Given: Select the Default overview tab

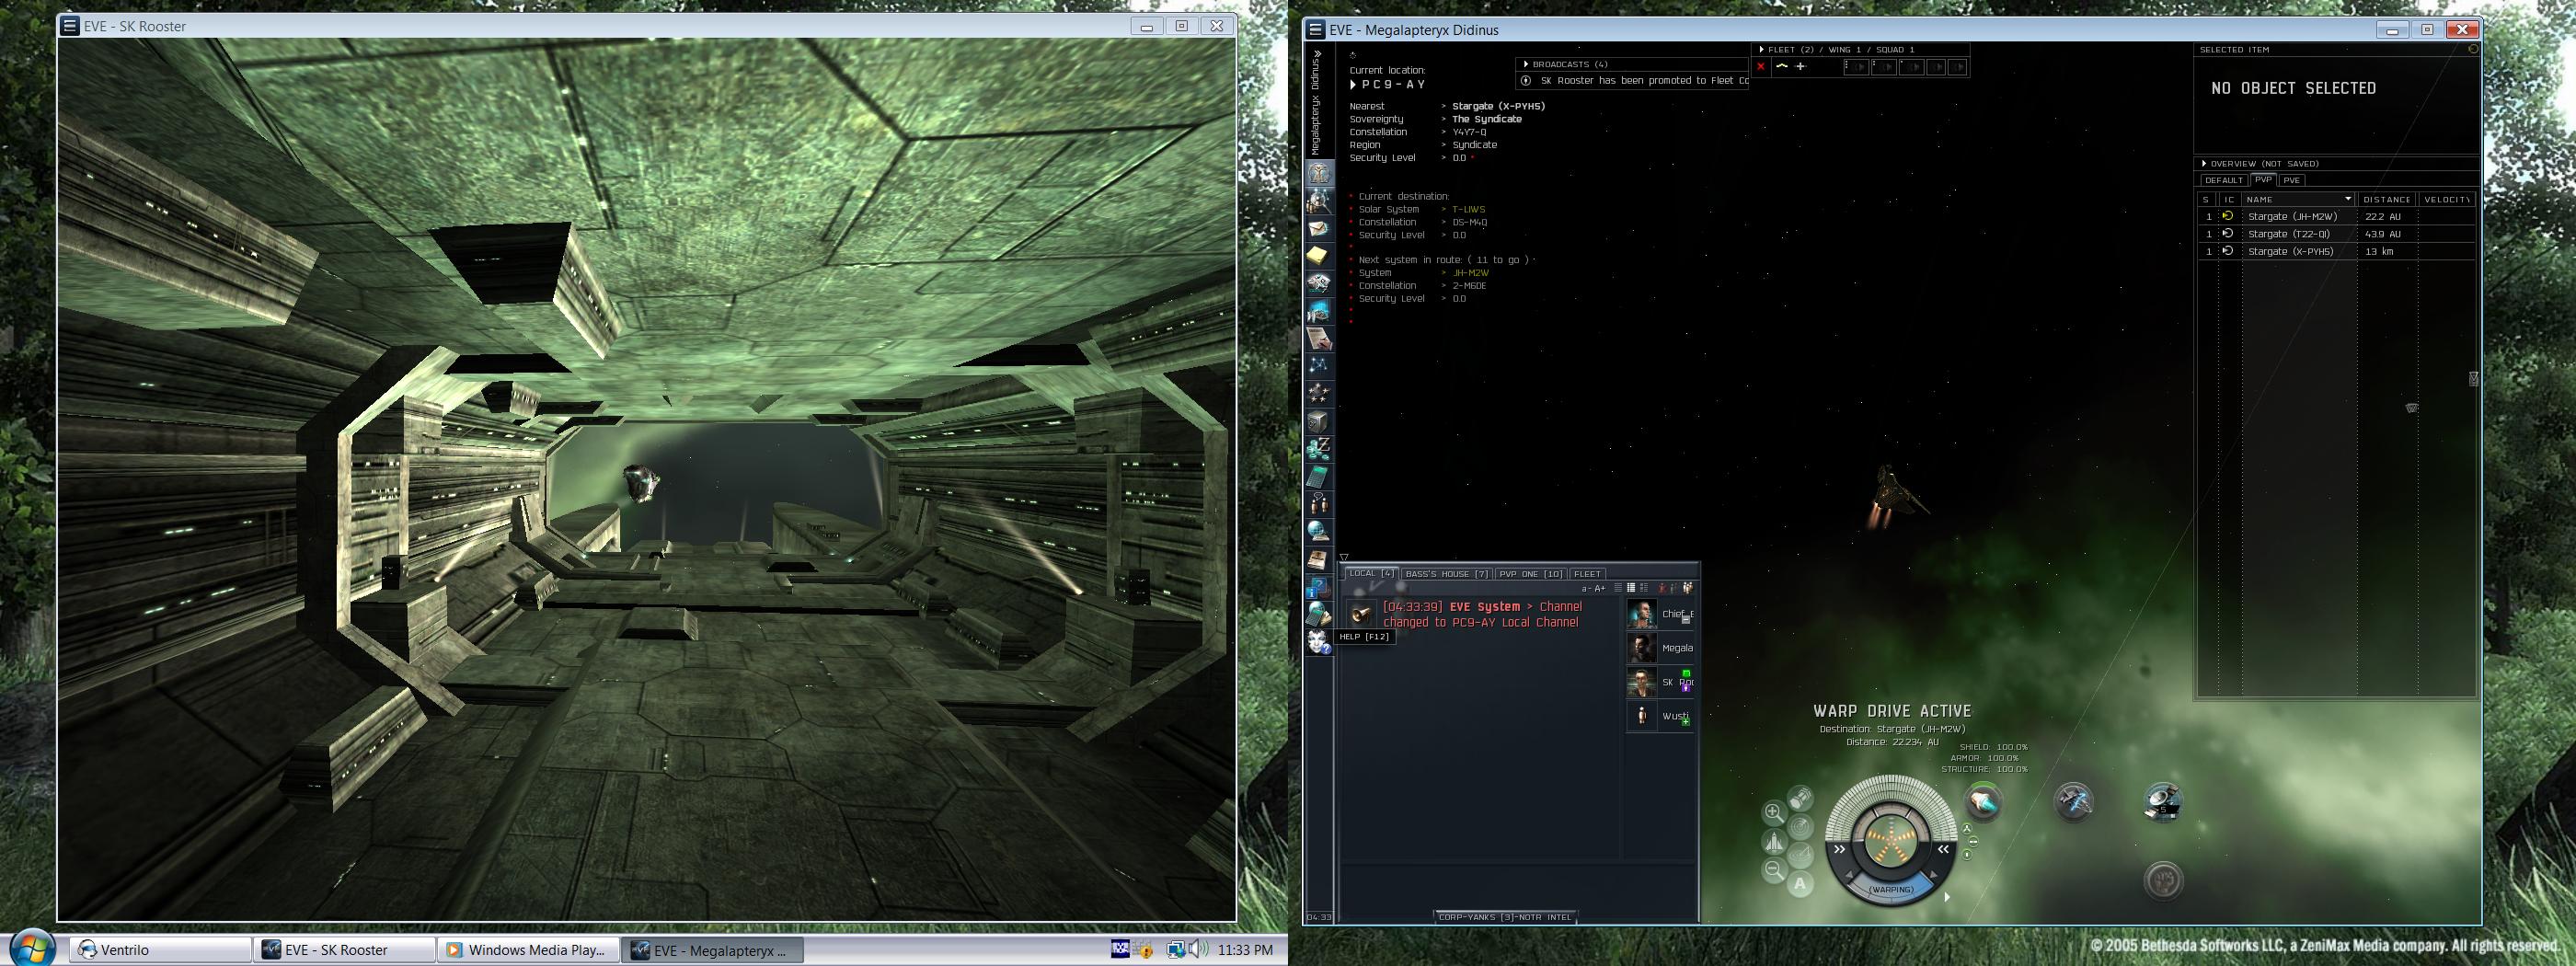Looking at the screenshot, I should 2223,180.
